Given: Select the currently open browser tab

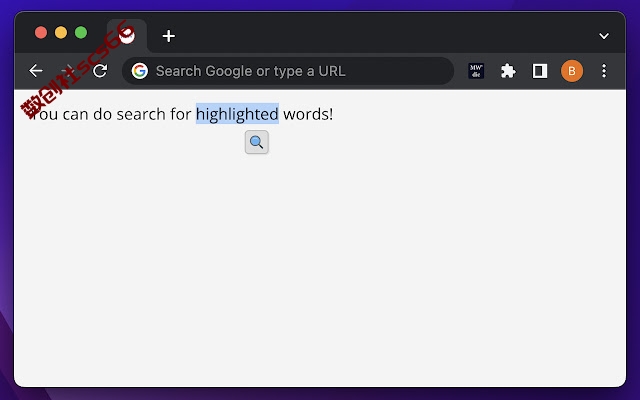Looking at the screenshot, I should point(127,36).
